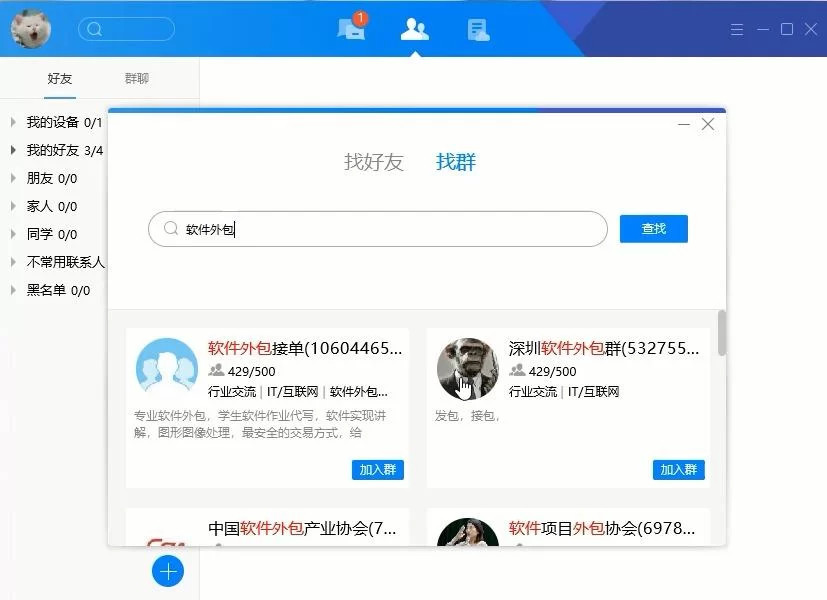Switch to the 找好友 tab
This screenshot has width=827, height=600.
pyautogui.click(x=373, y=162)
